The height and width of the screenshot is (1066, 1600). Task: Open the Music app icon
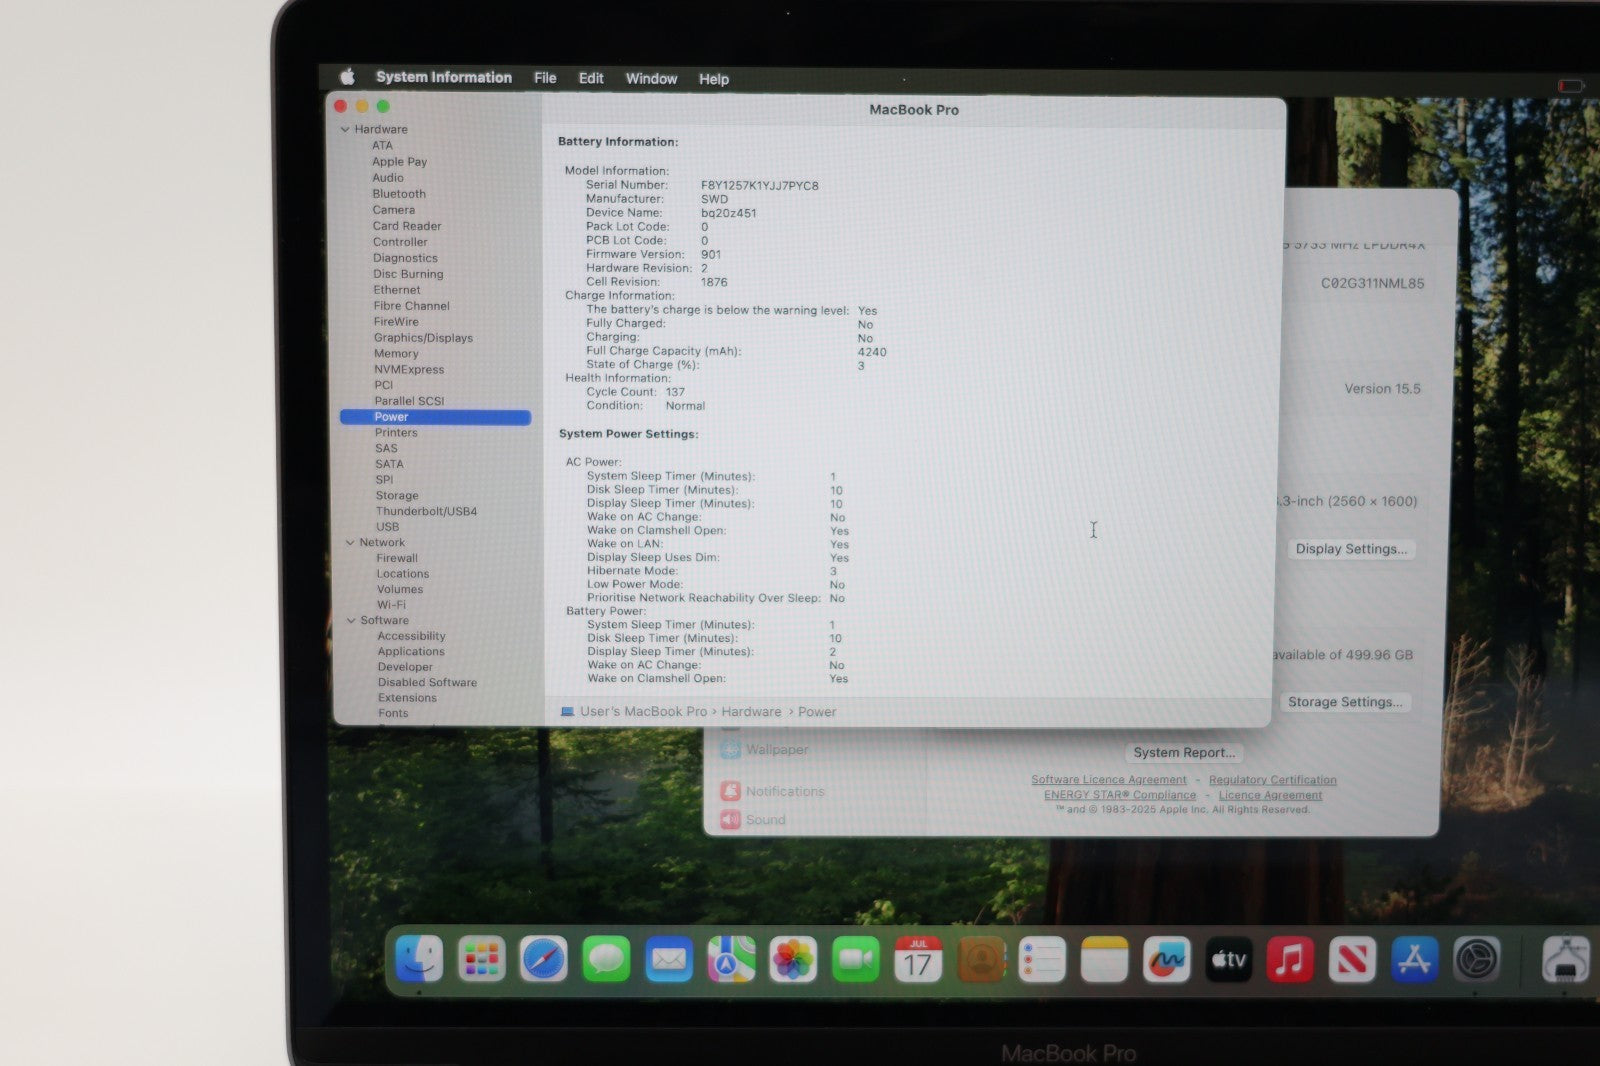(x=1290, y=961)
